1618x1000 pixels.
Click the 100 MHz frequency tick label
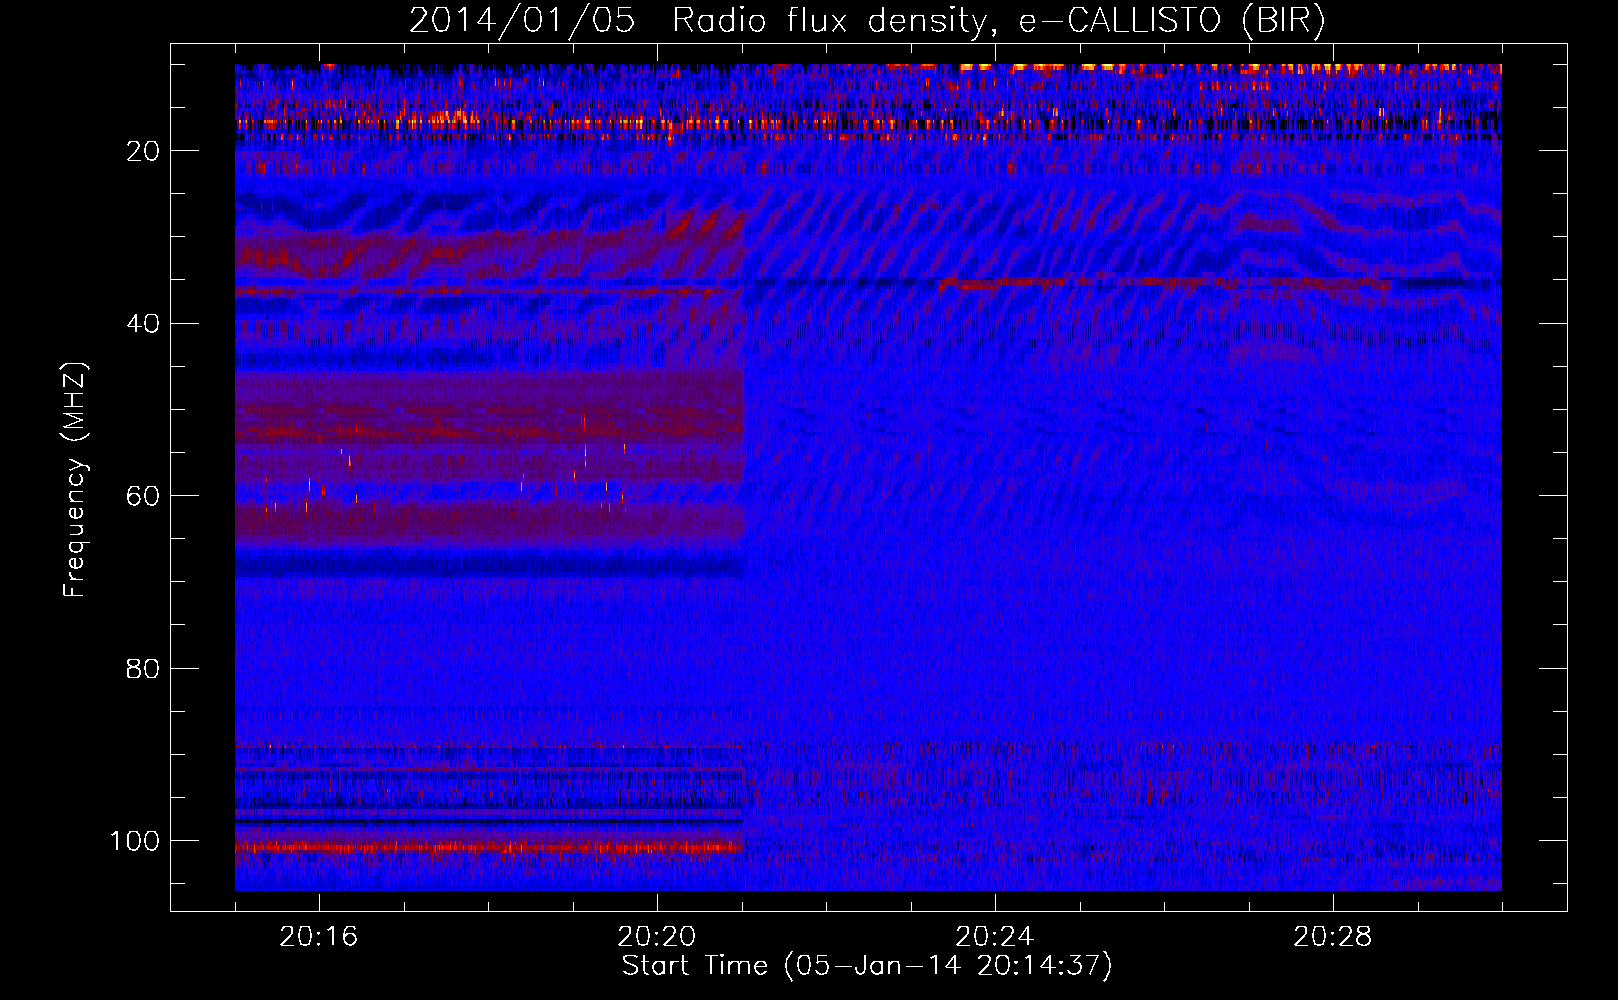tap(135, 842)
